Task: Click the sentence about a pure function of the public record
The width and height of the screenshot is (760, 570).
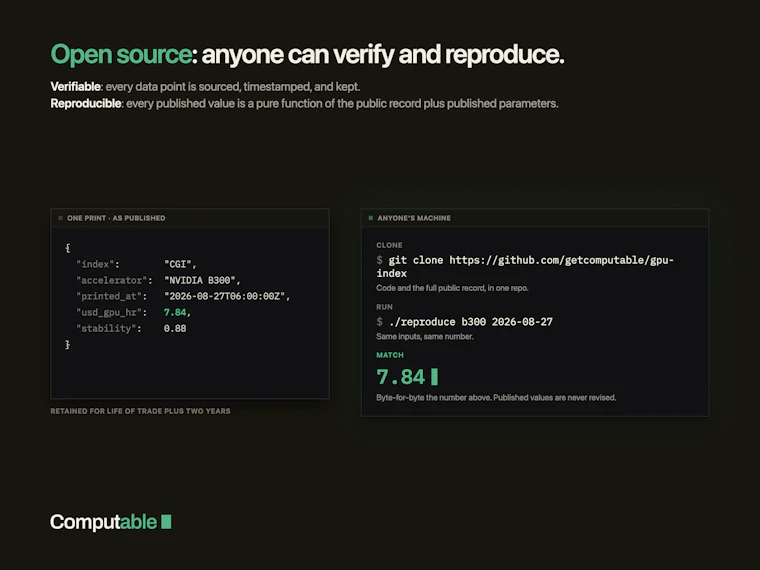Action: click(342, 104)
